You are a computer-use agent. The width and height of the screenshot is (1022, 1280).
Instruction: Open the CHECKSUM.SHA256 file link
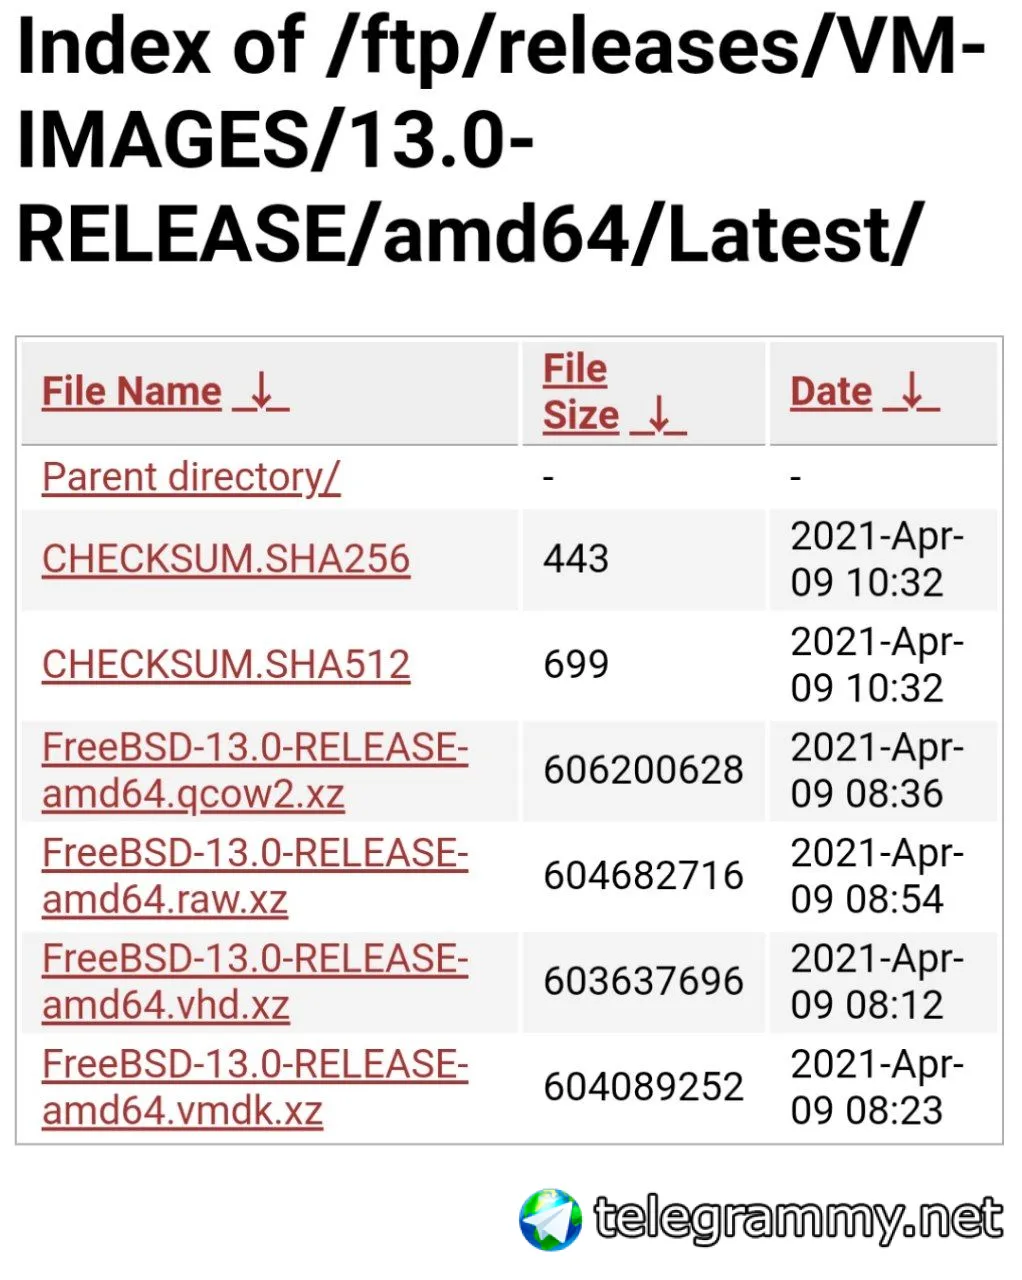(226, 559)
